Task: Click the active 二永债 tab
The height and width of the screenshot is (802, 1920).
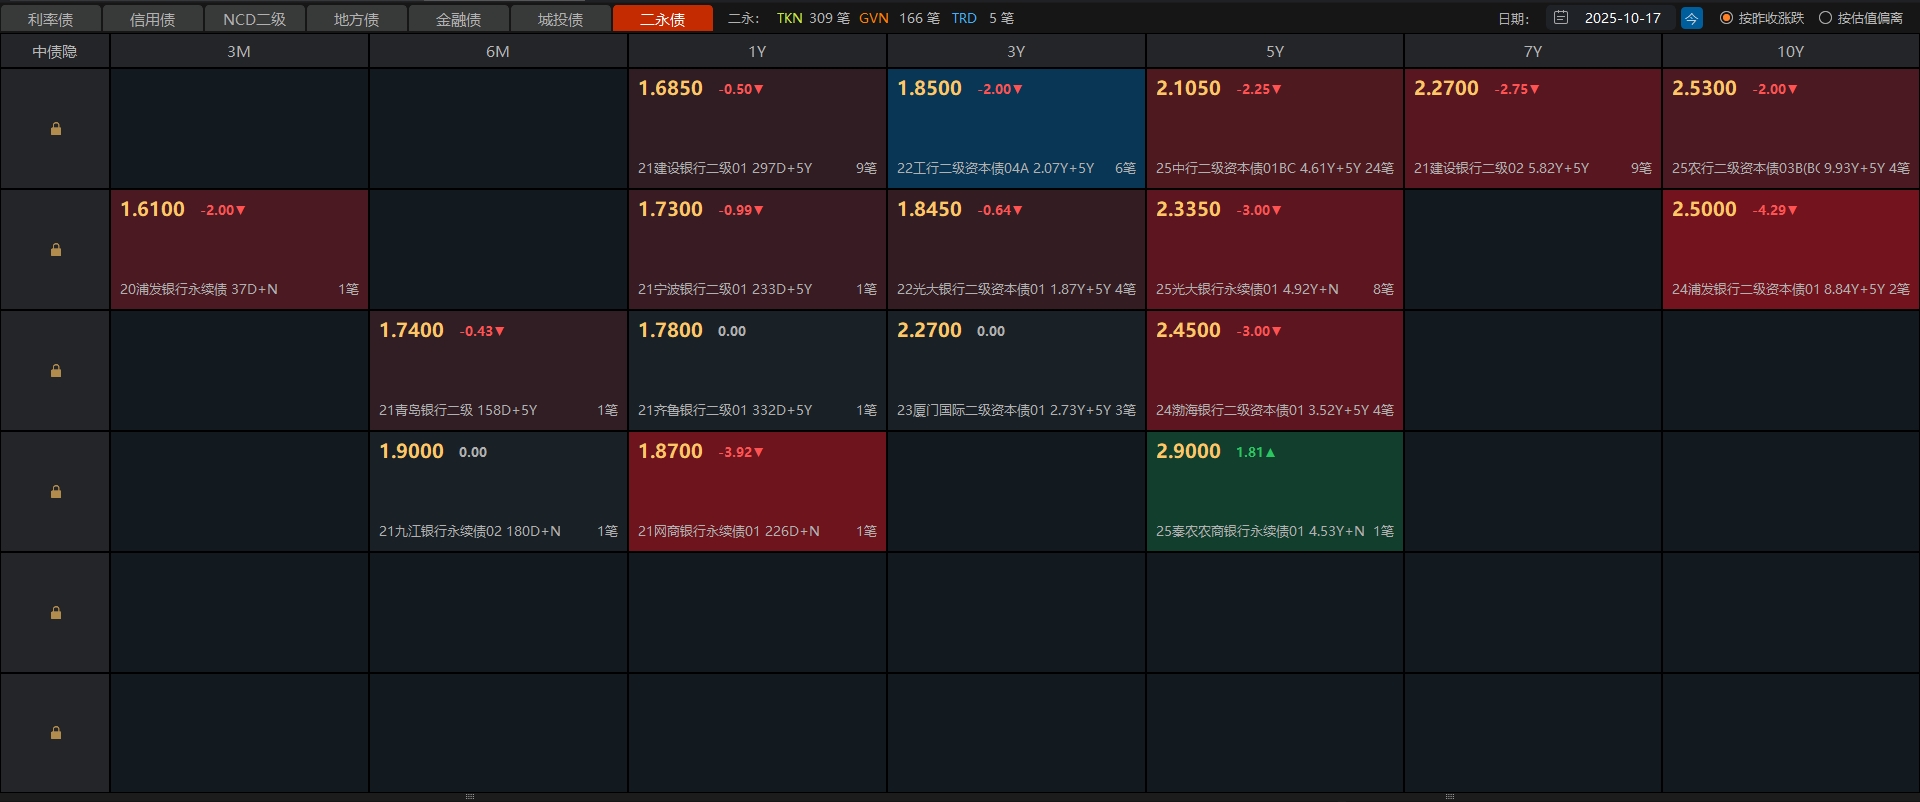Action: click(662, 19)
